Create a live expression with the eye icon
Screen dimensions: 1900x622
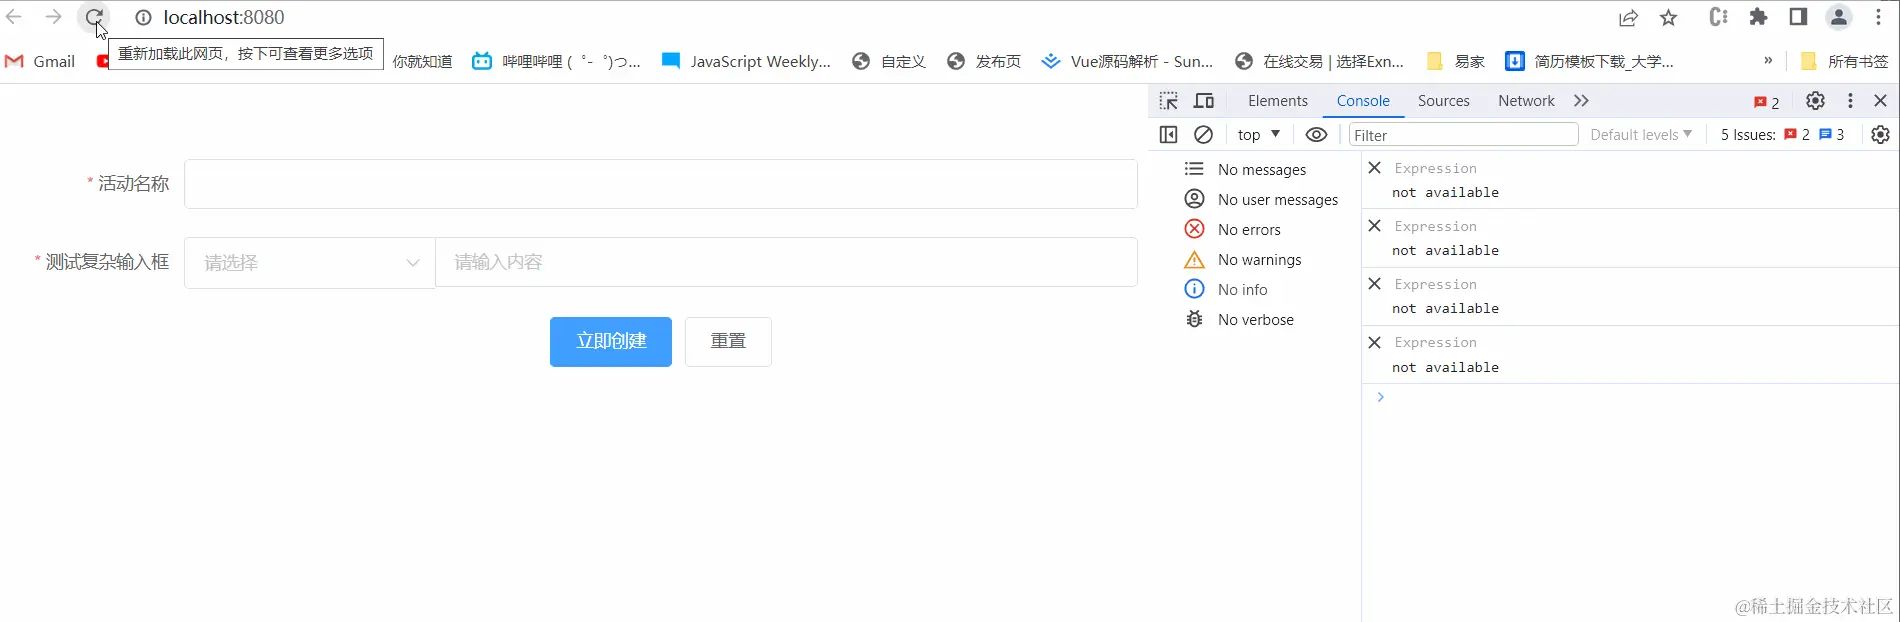pos(1316,135)
